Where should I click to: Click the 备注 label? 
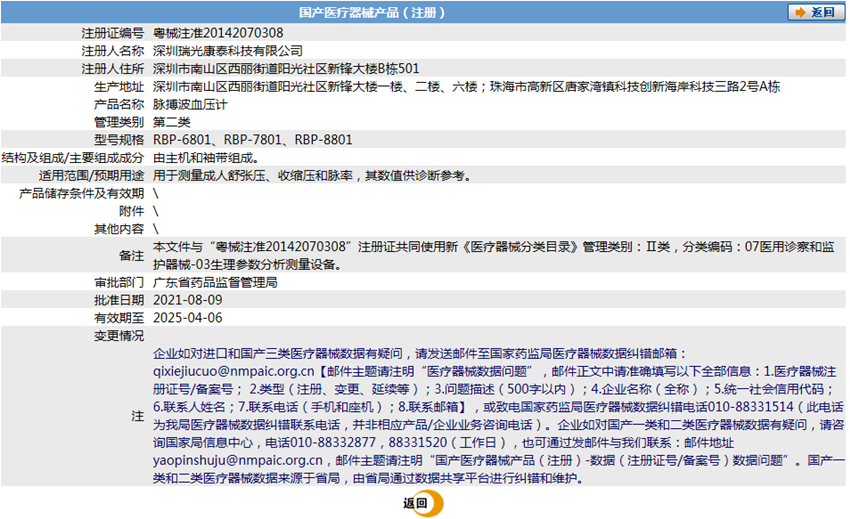[x=132, y=256]
